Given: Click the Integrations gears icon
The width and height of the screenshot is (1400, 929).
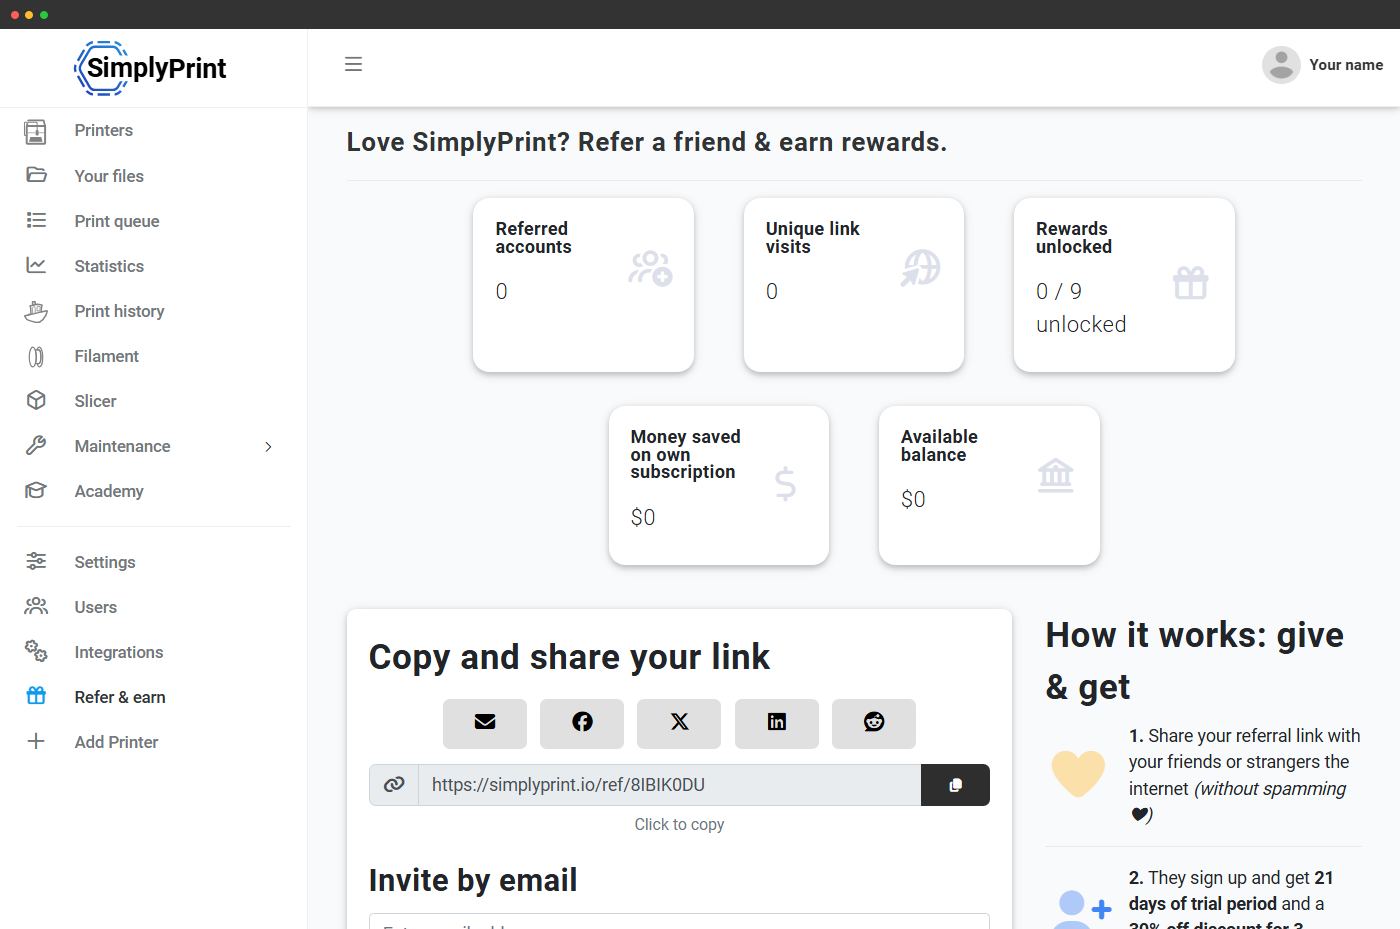Looking at the screenshot, I should (36, 651).
